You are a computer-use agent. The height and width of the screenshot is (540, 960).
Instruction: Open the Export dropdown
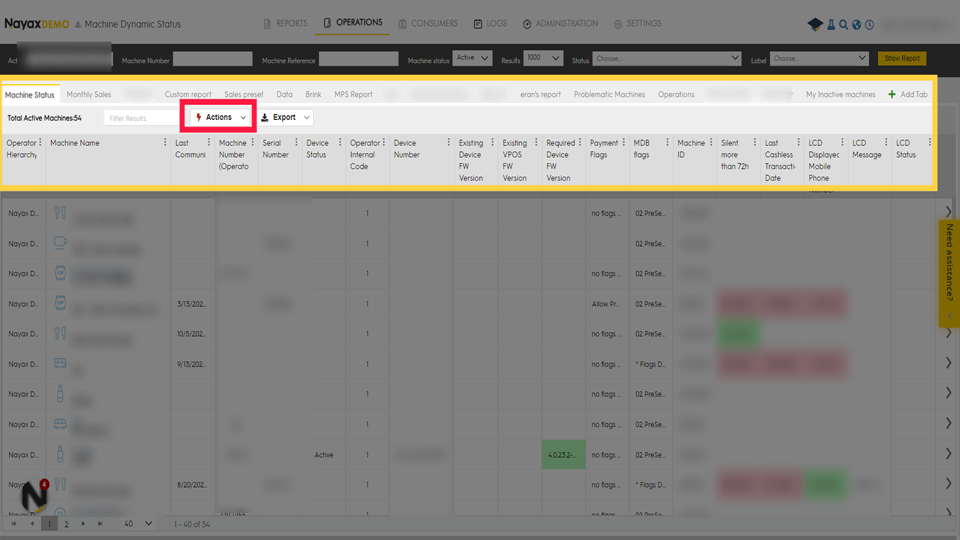(285, 117)
